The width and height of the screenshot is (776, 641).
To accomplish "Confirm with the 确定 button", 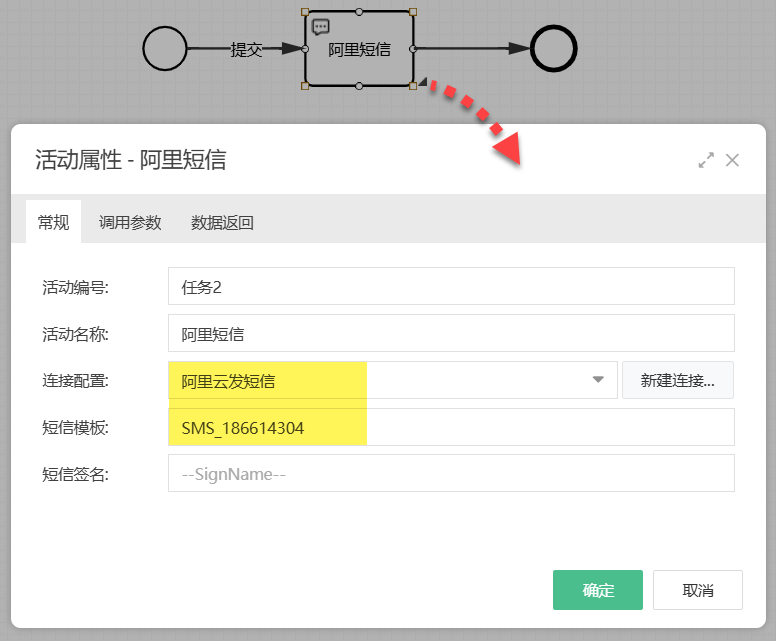I will (598, 590).
